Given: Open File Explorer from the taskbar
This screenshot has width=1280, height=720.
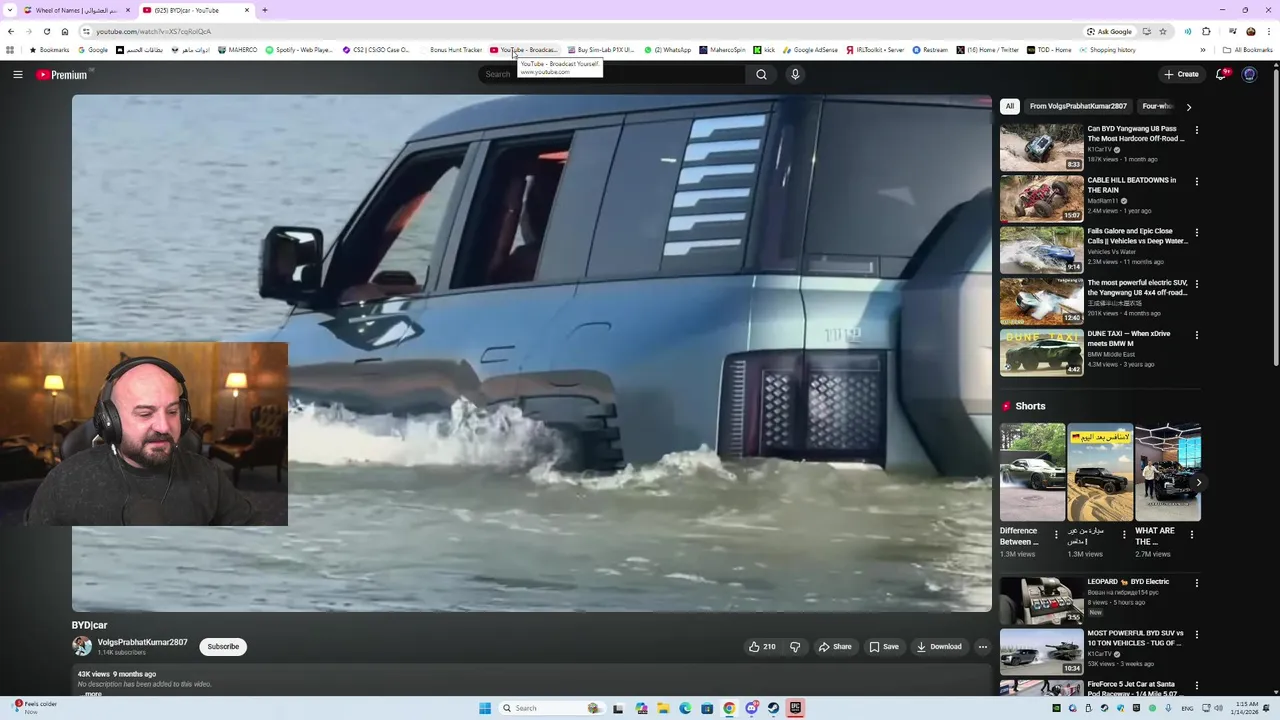Looking at the screenshot, I should pos(663,708).
